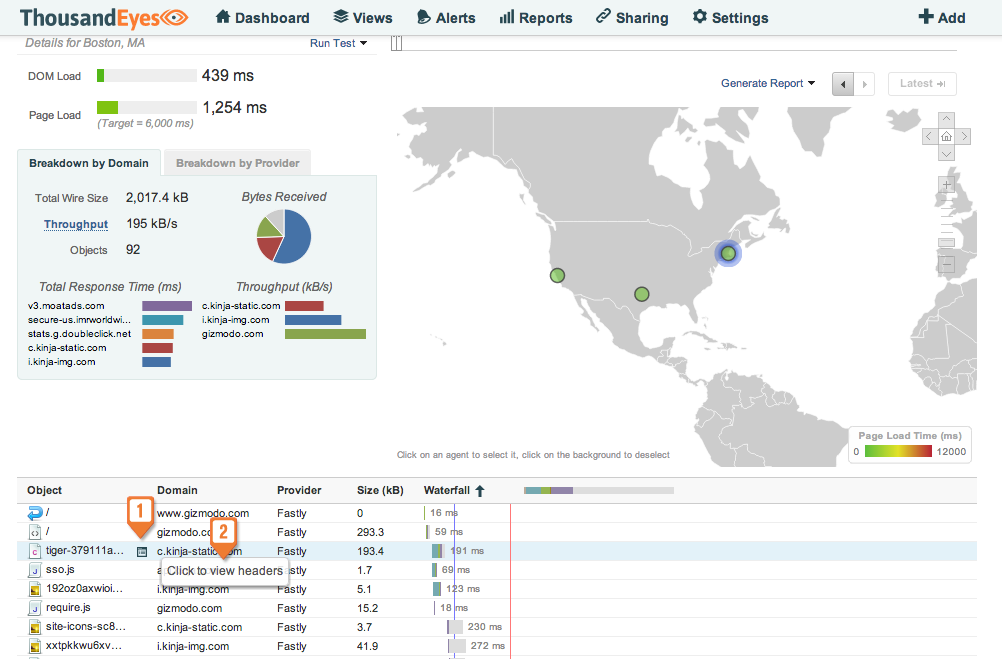
Task: Click the 1,254 ms Page Load value
Action: [235, 107]
